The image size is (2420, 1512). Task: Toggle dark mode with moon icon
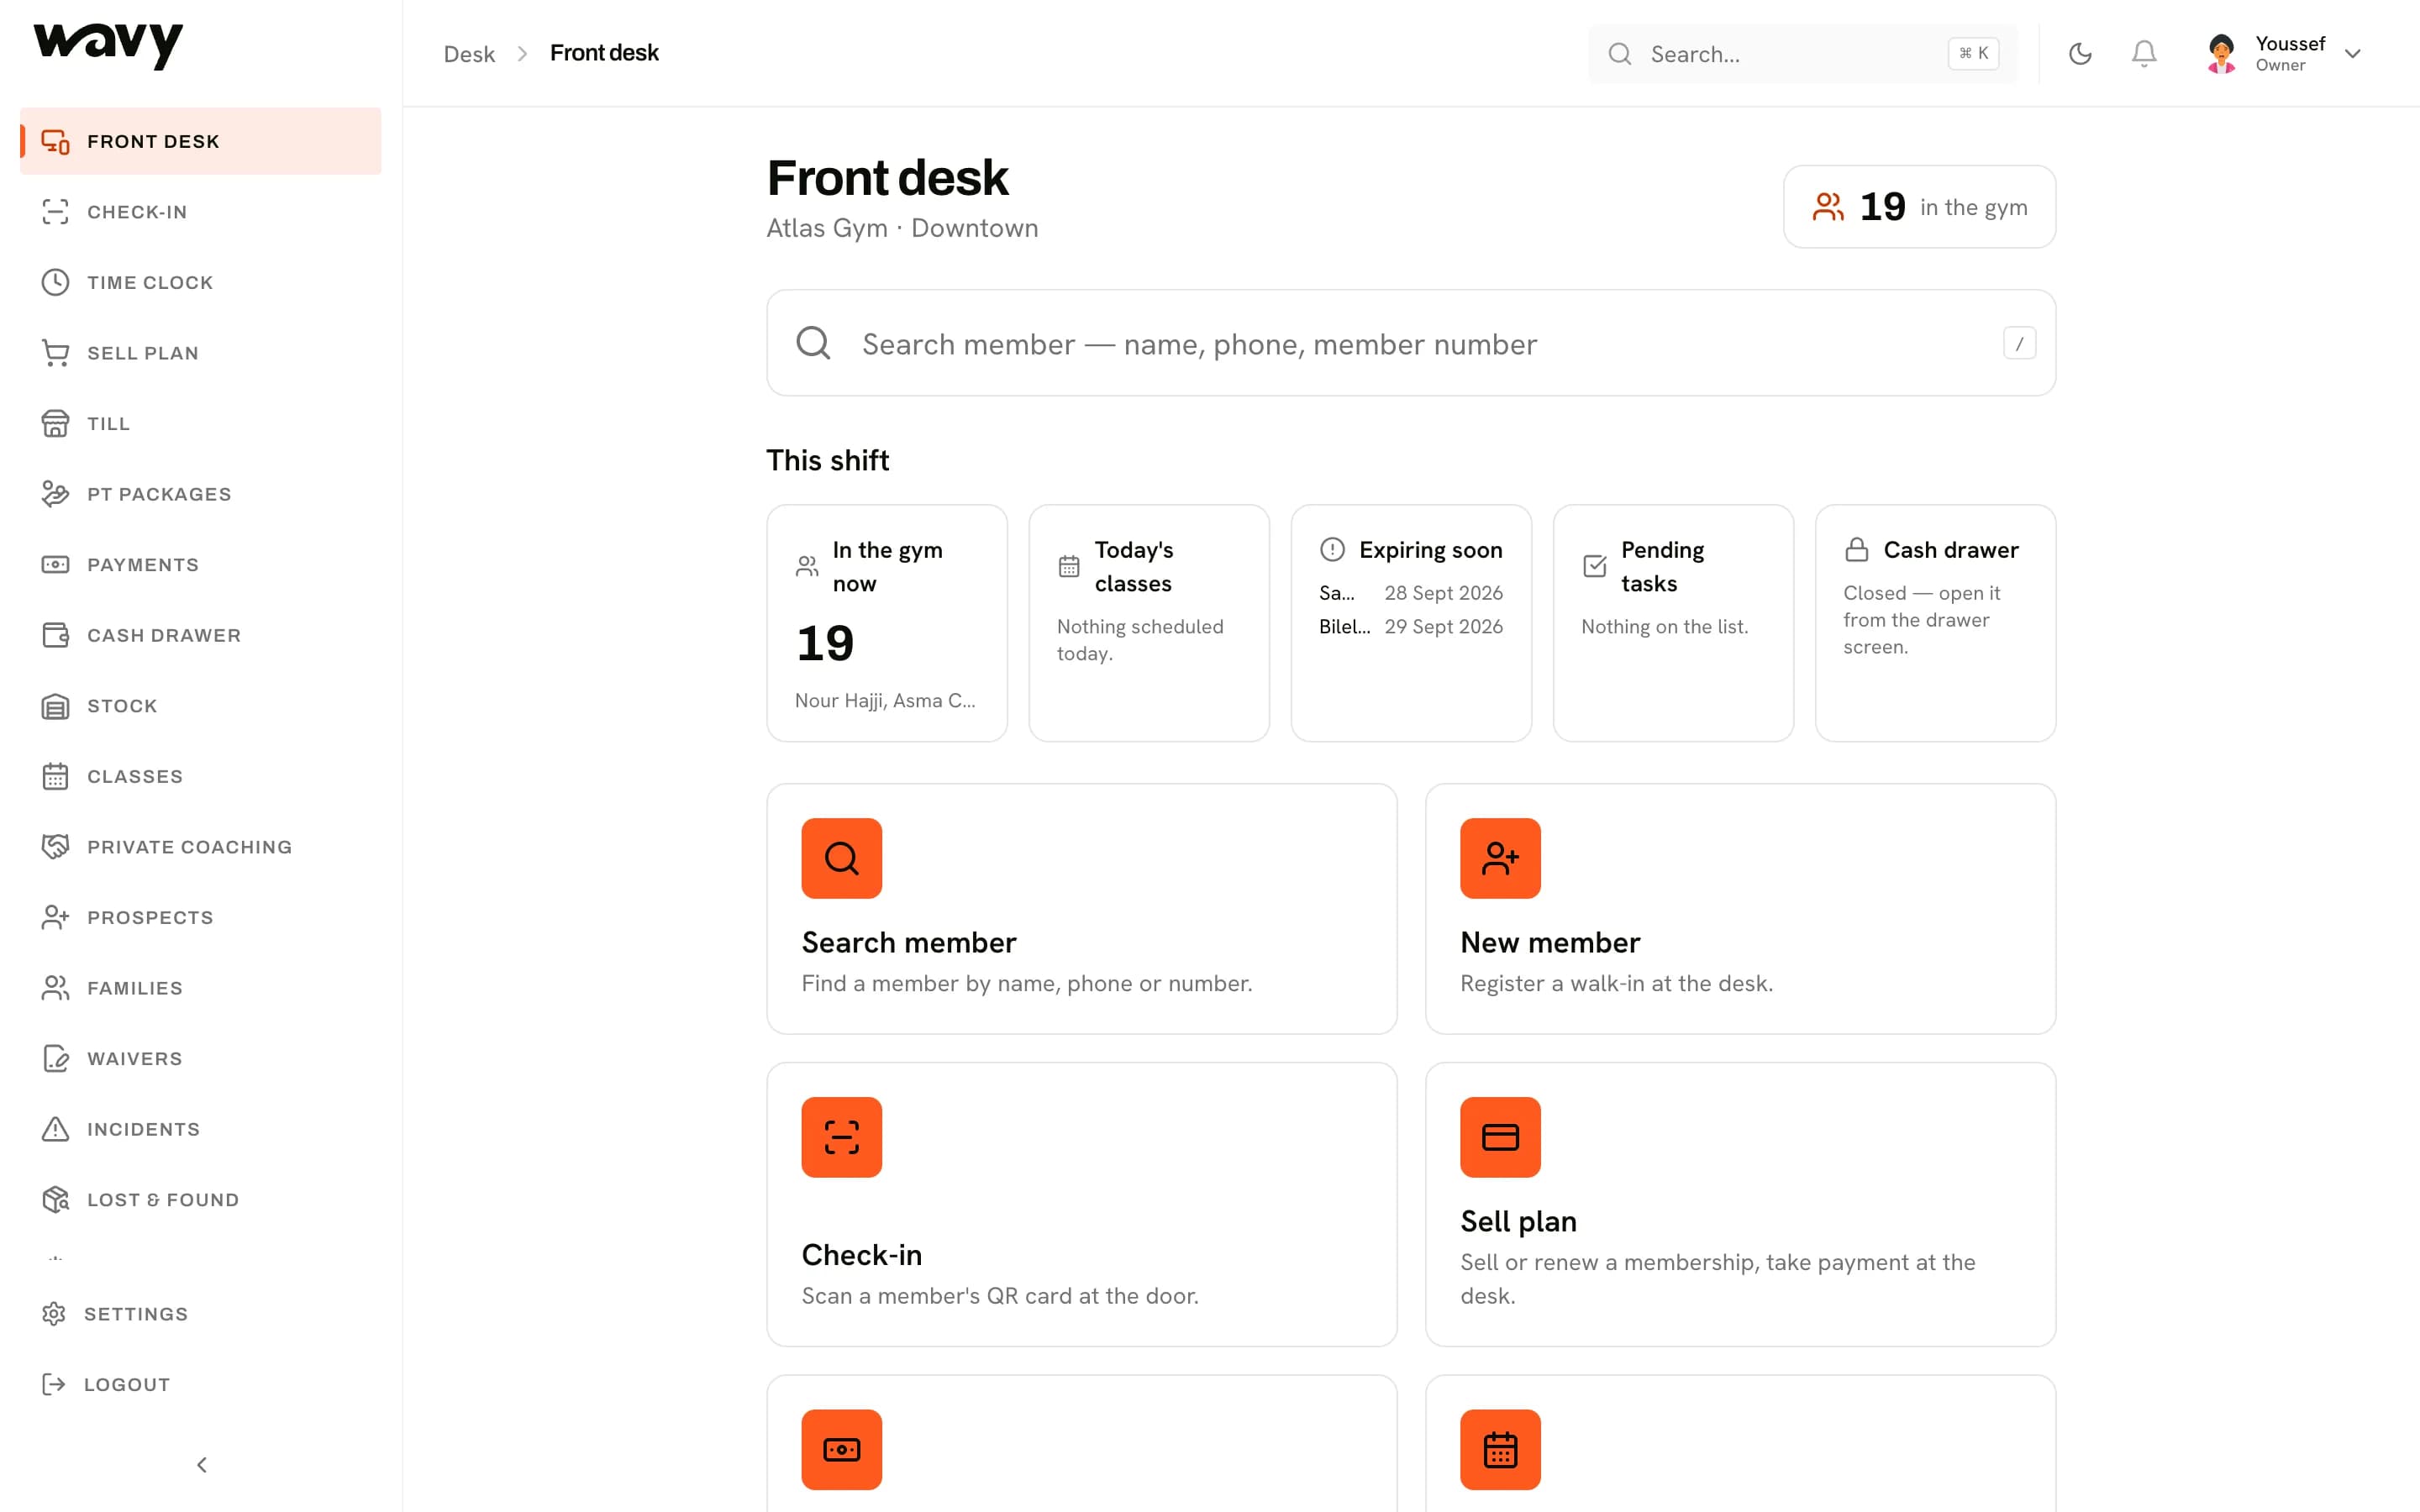(x=2080, y=54)
